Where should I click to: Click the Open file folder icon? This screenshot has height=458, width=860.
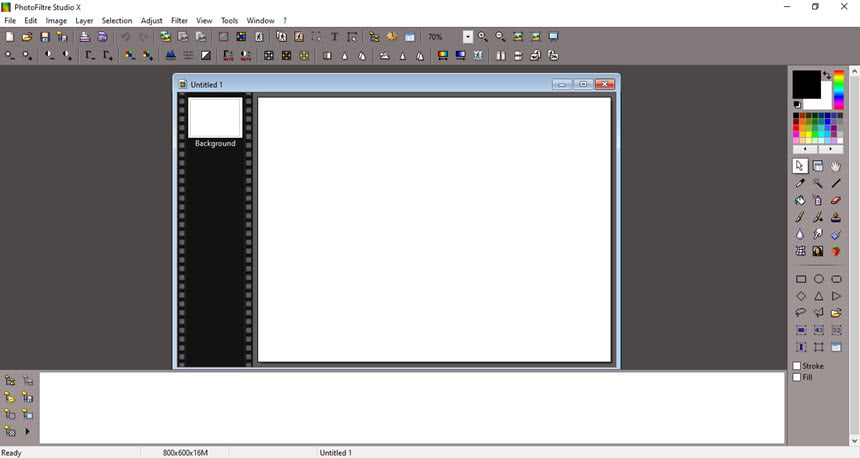pyautogui.click(x=27, y=37)
